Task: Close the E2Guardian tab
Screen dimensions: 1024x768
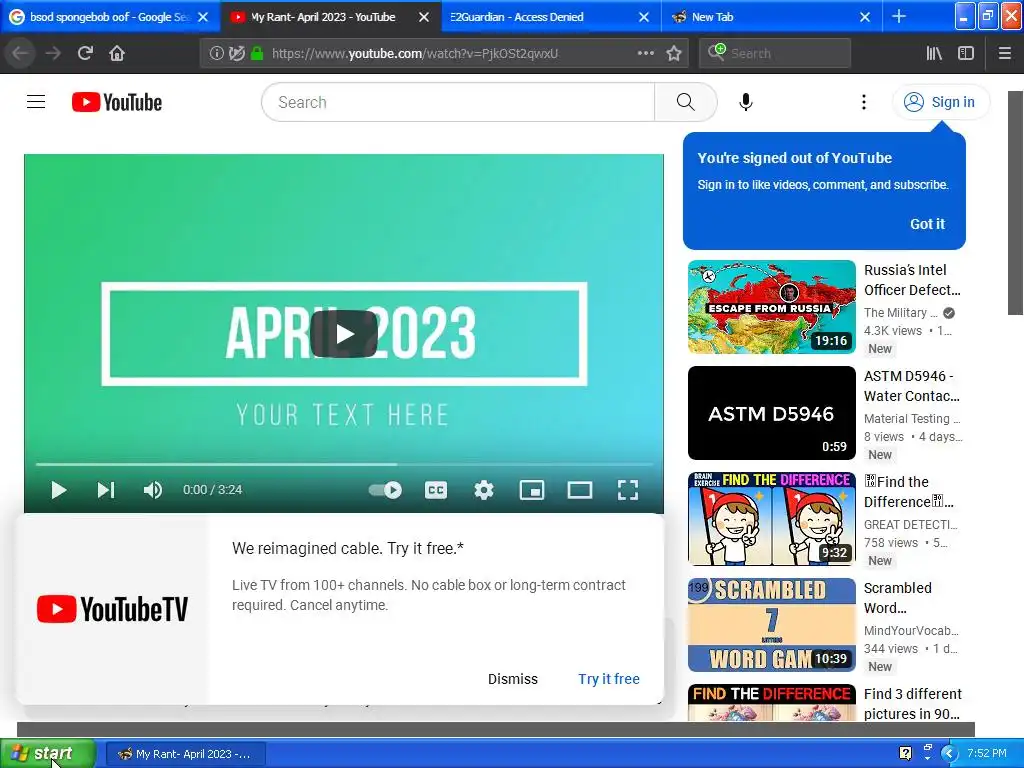Action: pyautogui.click(x=644, y=17)
